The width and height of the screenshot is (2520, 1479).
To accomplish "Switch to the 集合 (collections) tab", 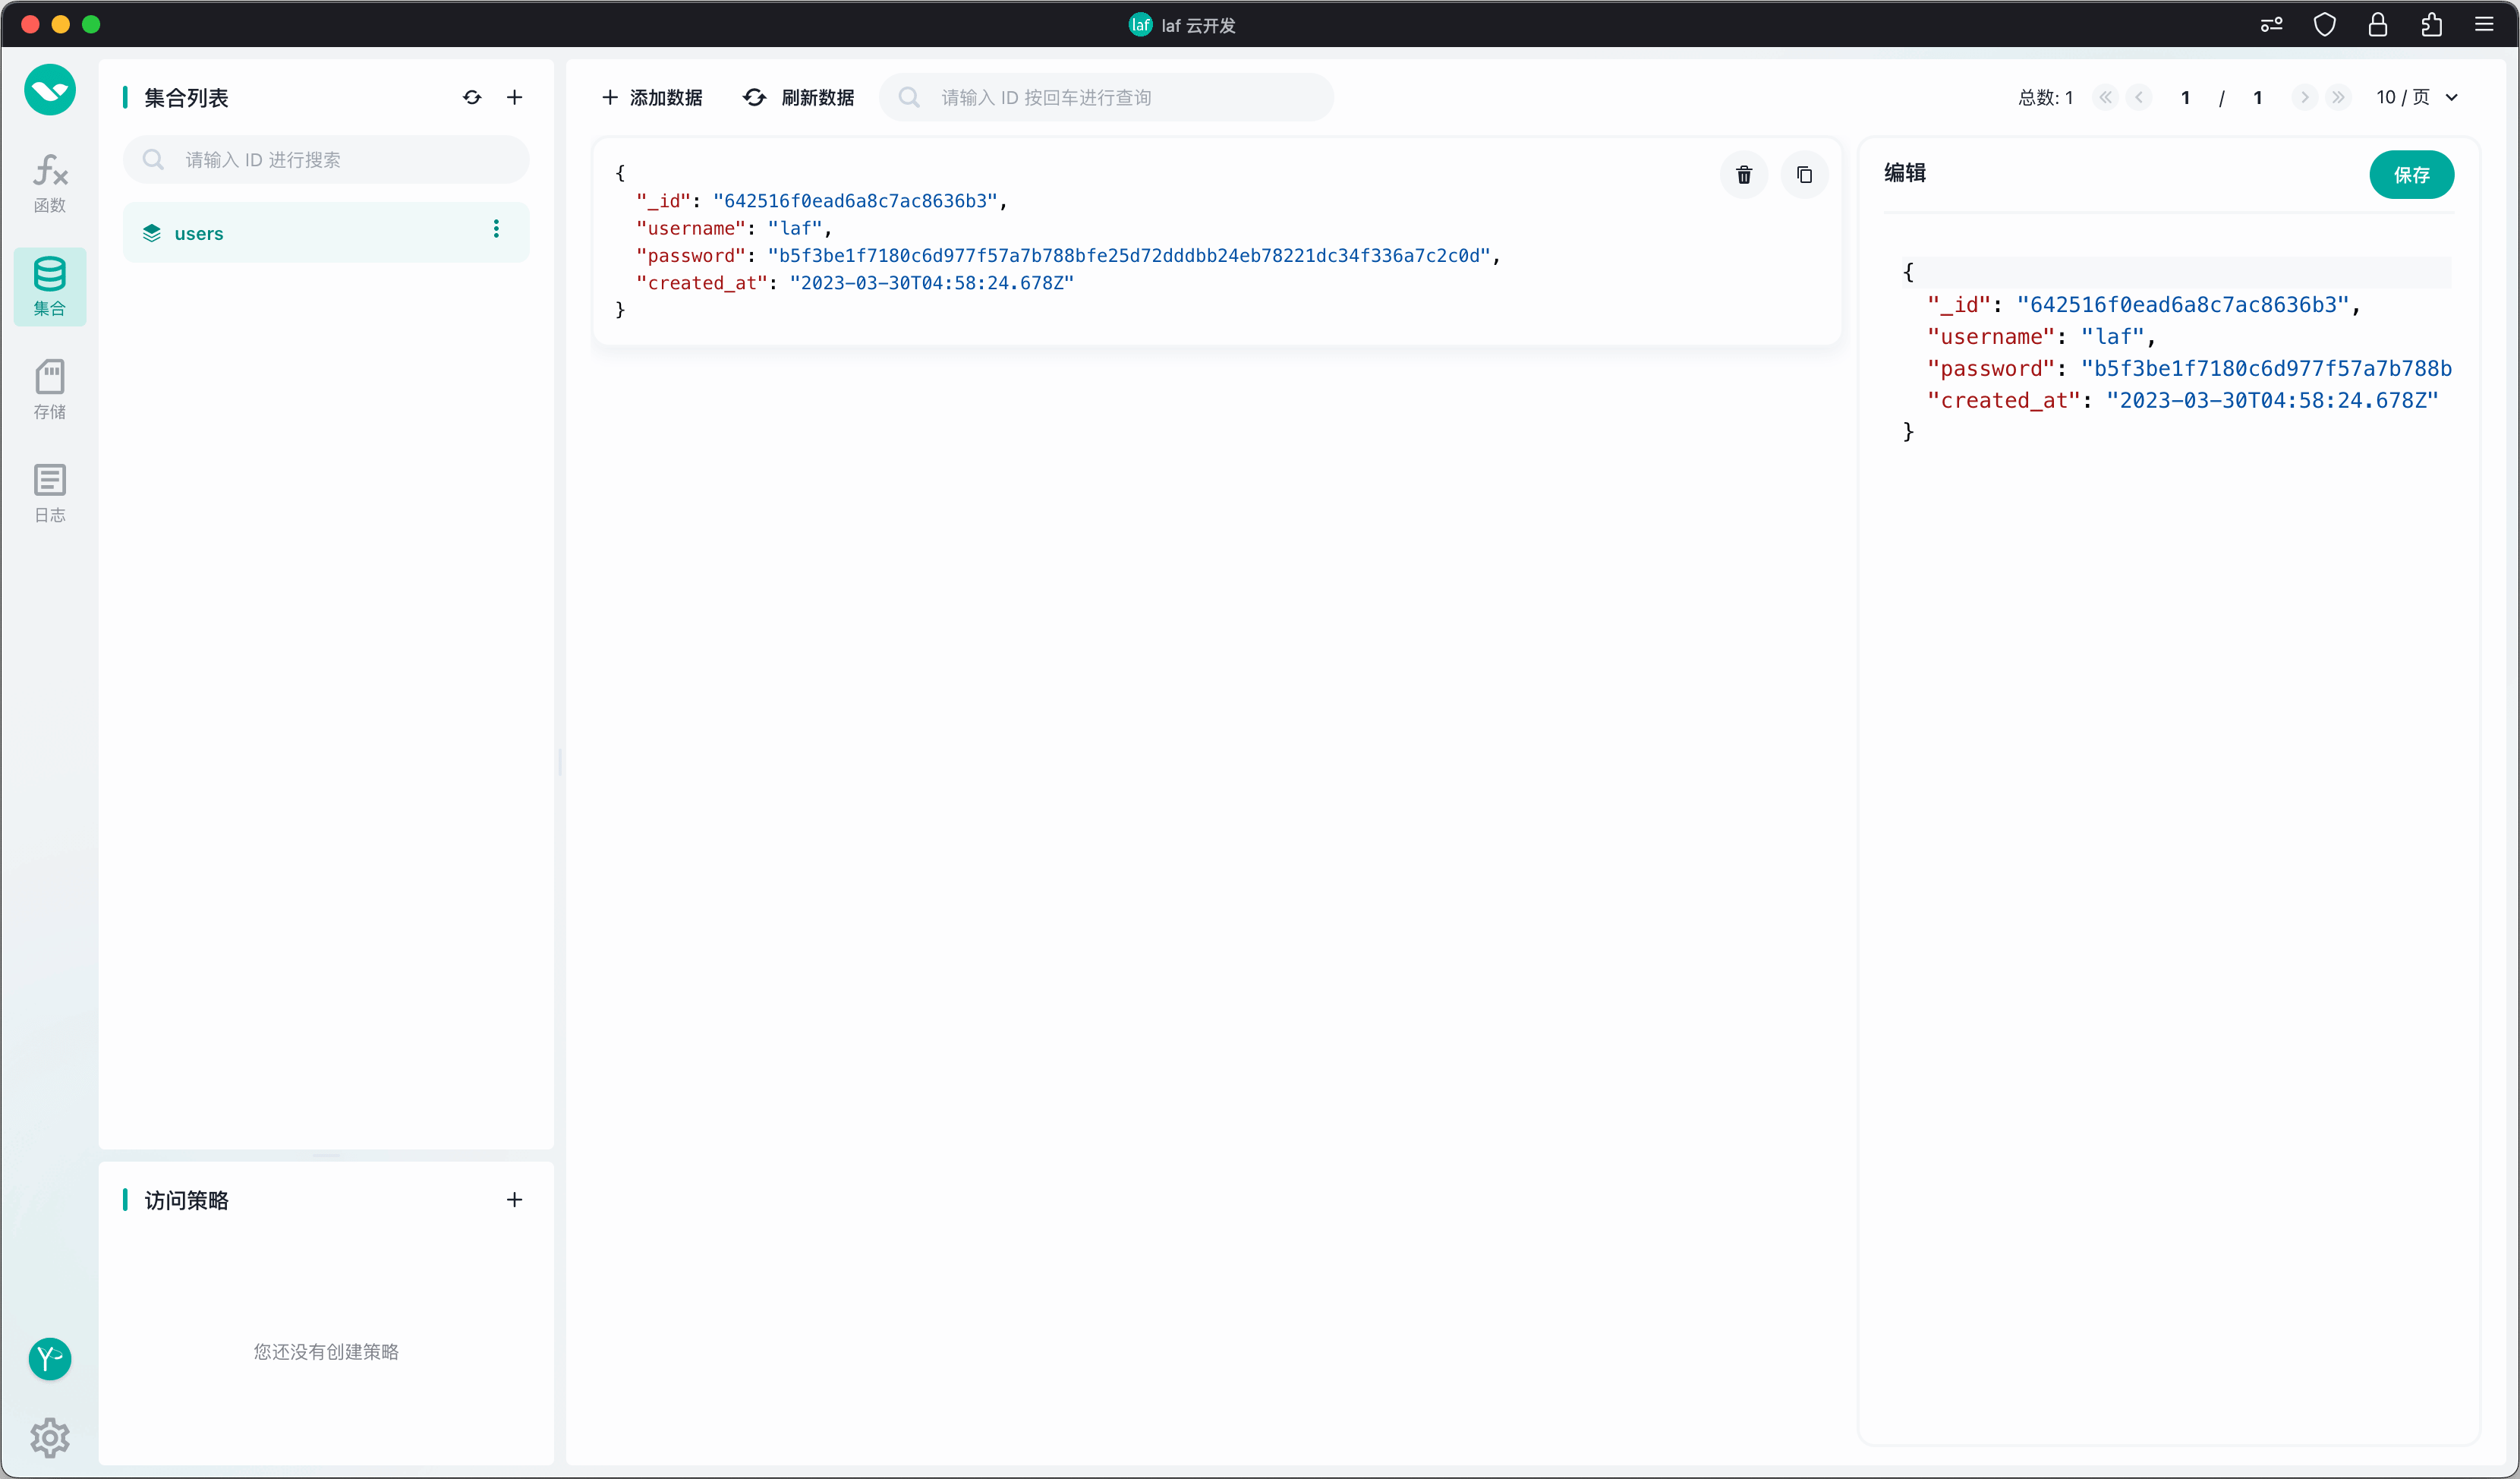I will (x=50, y=286).
